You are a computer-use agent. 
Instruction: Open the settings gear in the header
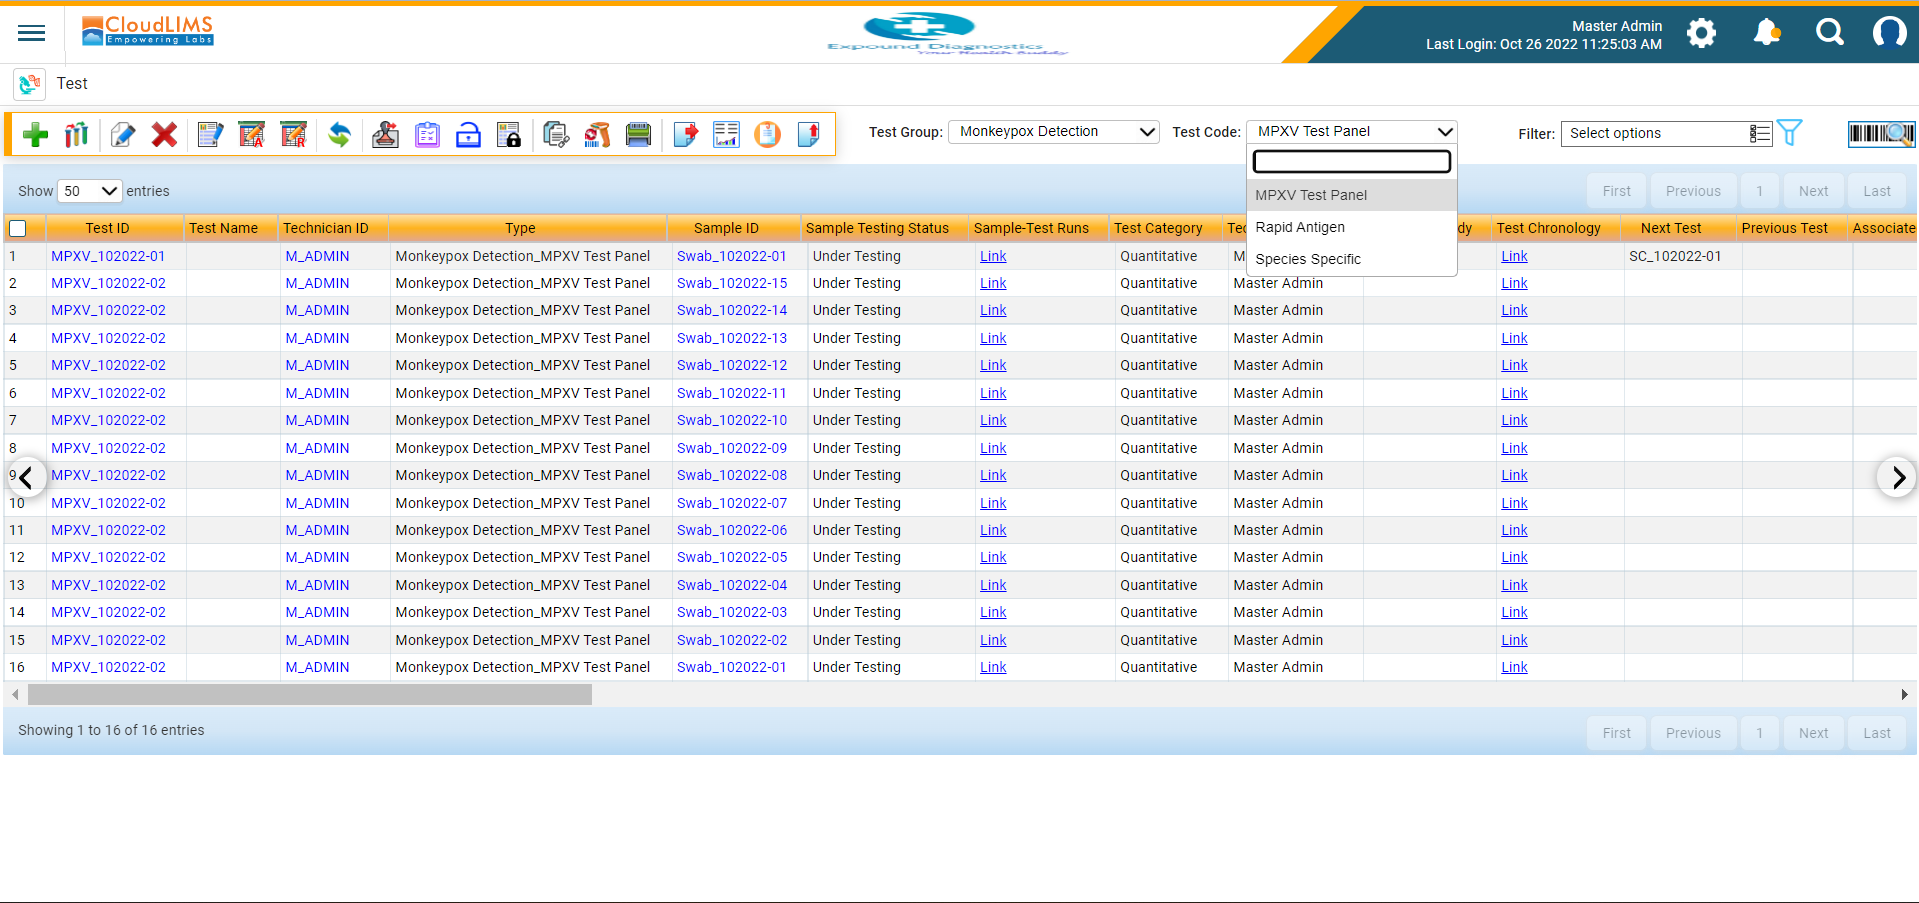(1702, 33)
